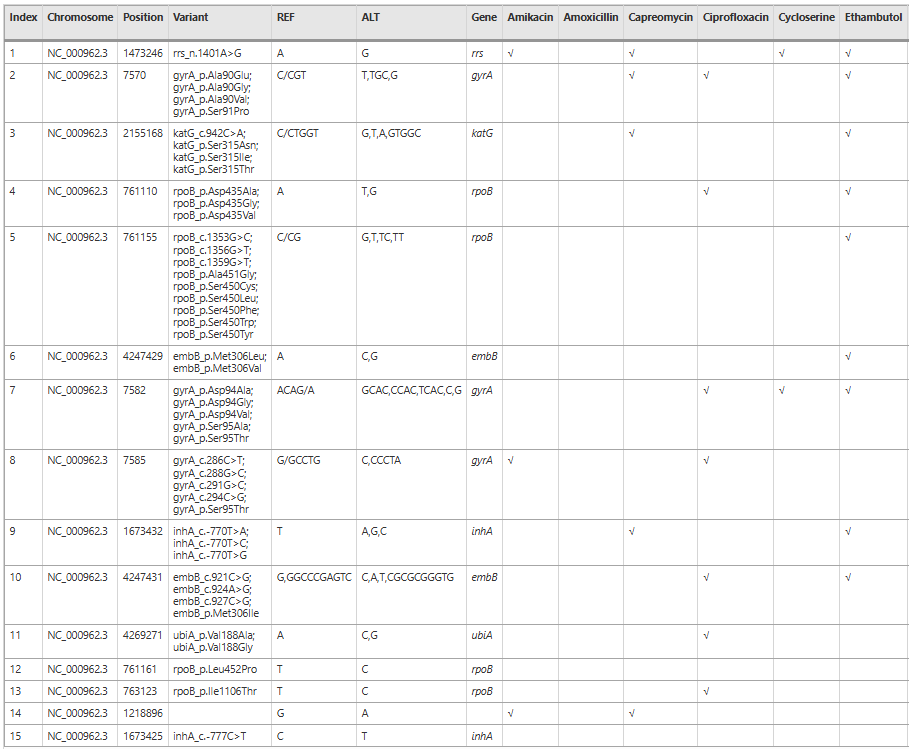This screenshot has width=909, height=749.
Task: Click the ubiA gene cell
Action: tap(482, 635)
